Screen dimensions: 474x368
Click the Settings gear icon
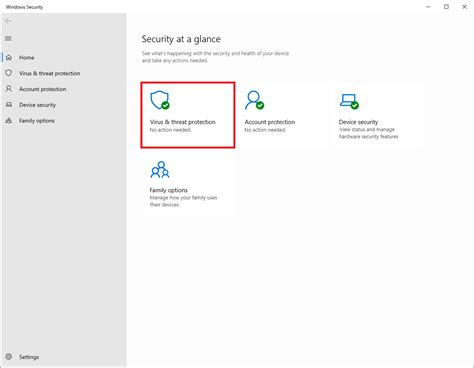[9, 357]
